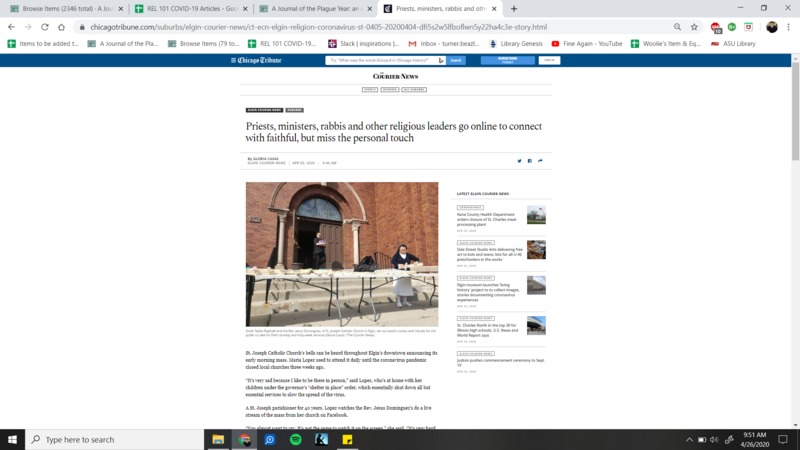Close the Priests, ministers, rabbis tab
The width and height of the screenshot is (800, 450).
(494, 9)
